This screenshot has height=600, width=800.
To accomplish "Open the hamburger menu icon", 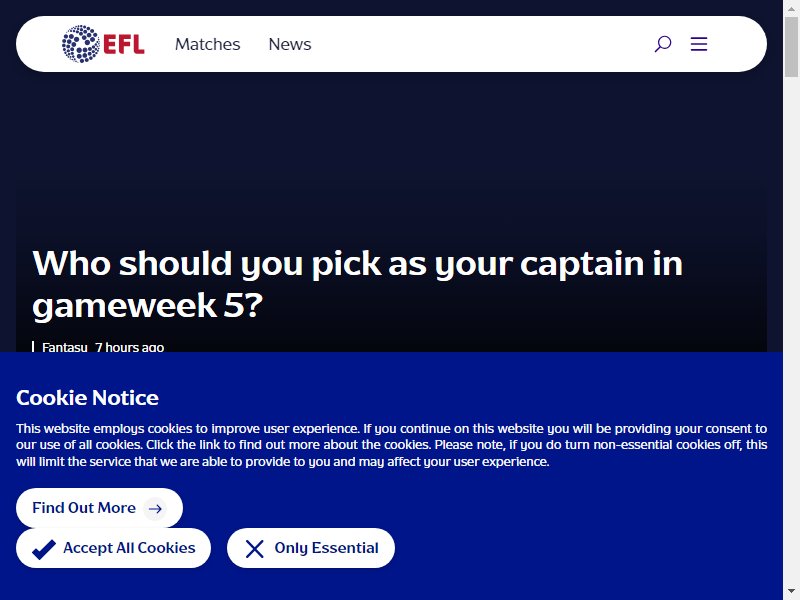I will 698,44.
